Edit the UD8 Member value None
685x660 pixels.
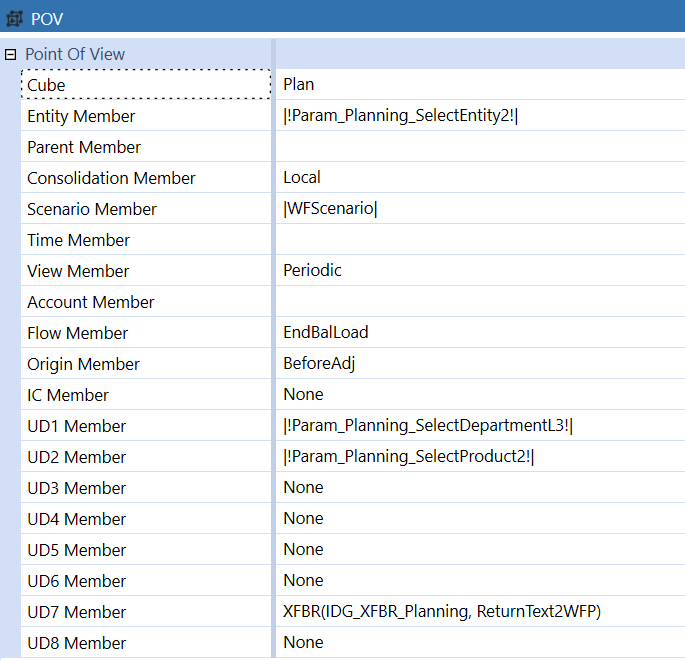(478, 643)
